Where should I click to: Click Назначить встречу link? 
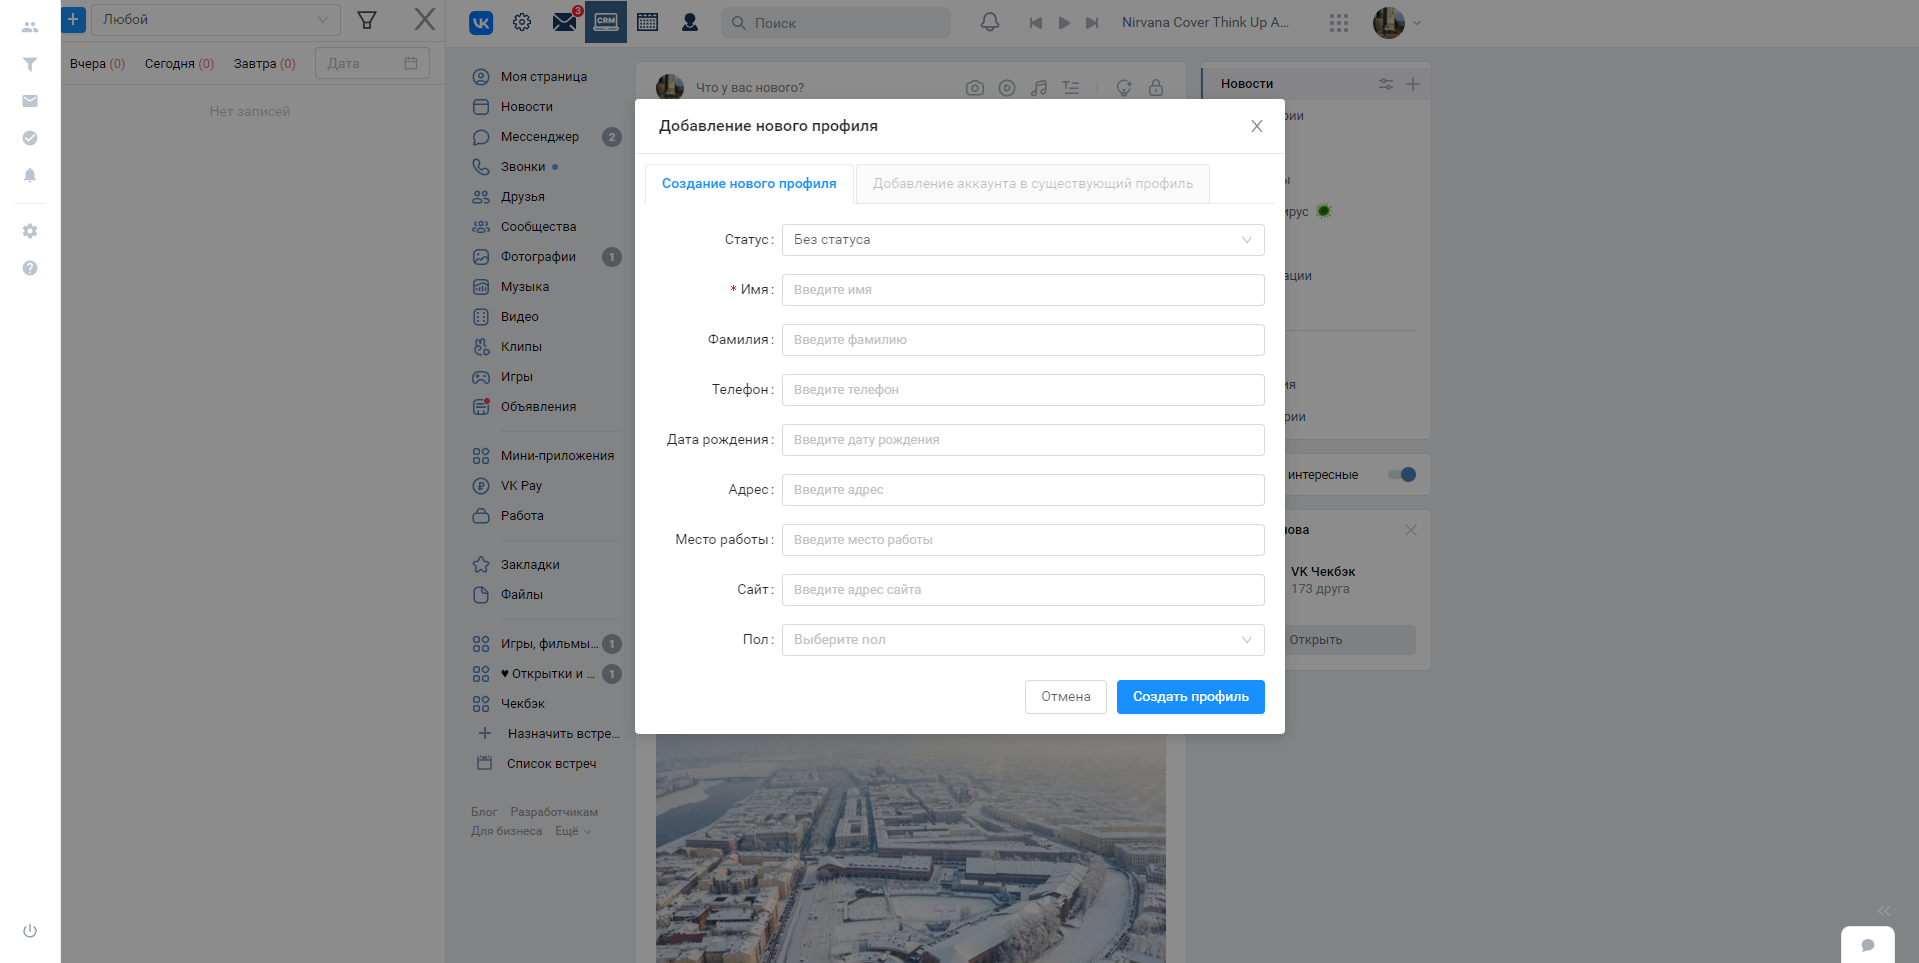564,734
